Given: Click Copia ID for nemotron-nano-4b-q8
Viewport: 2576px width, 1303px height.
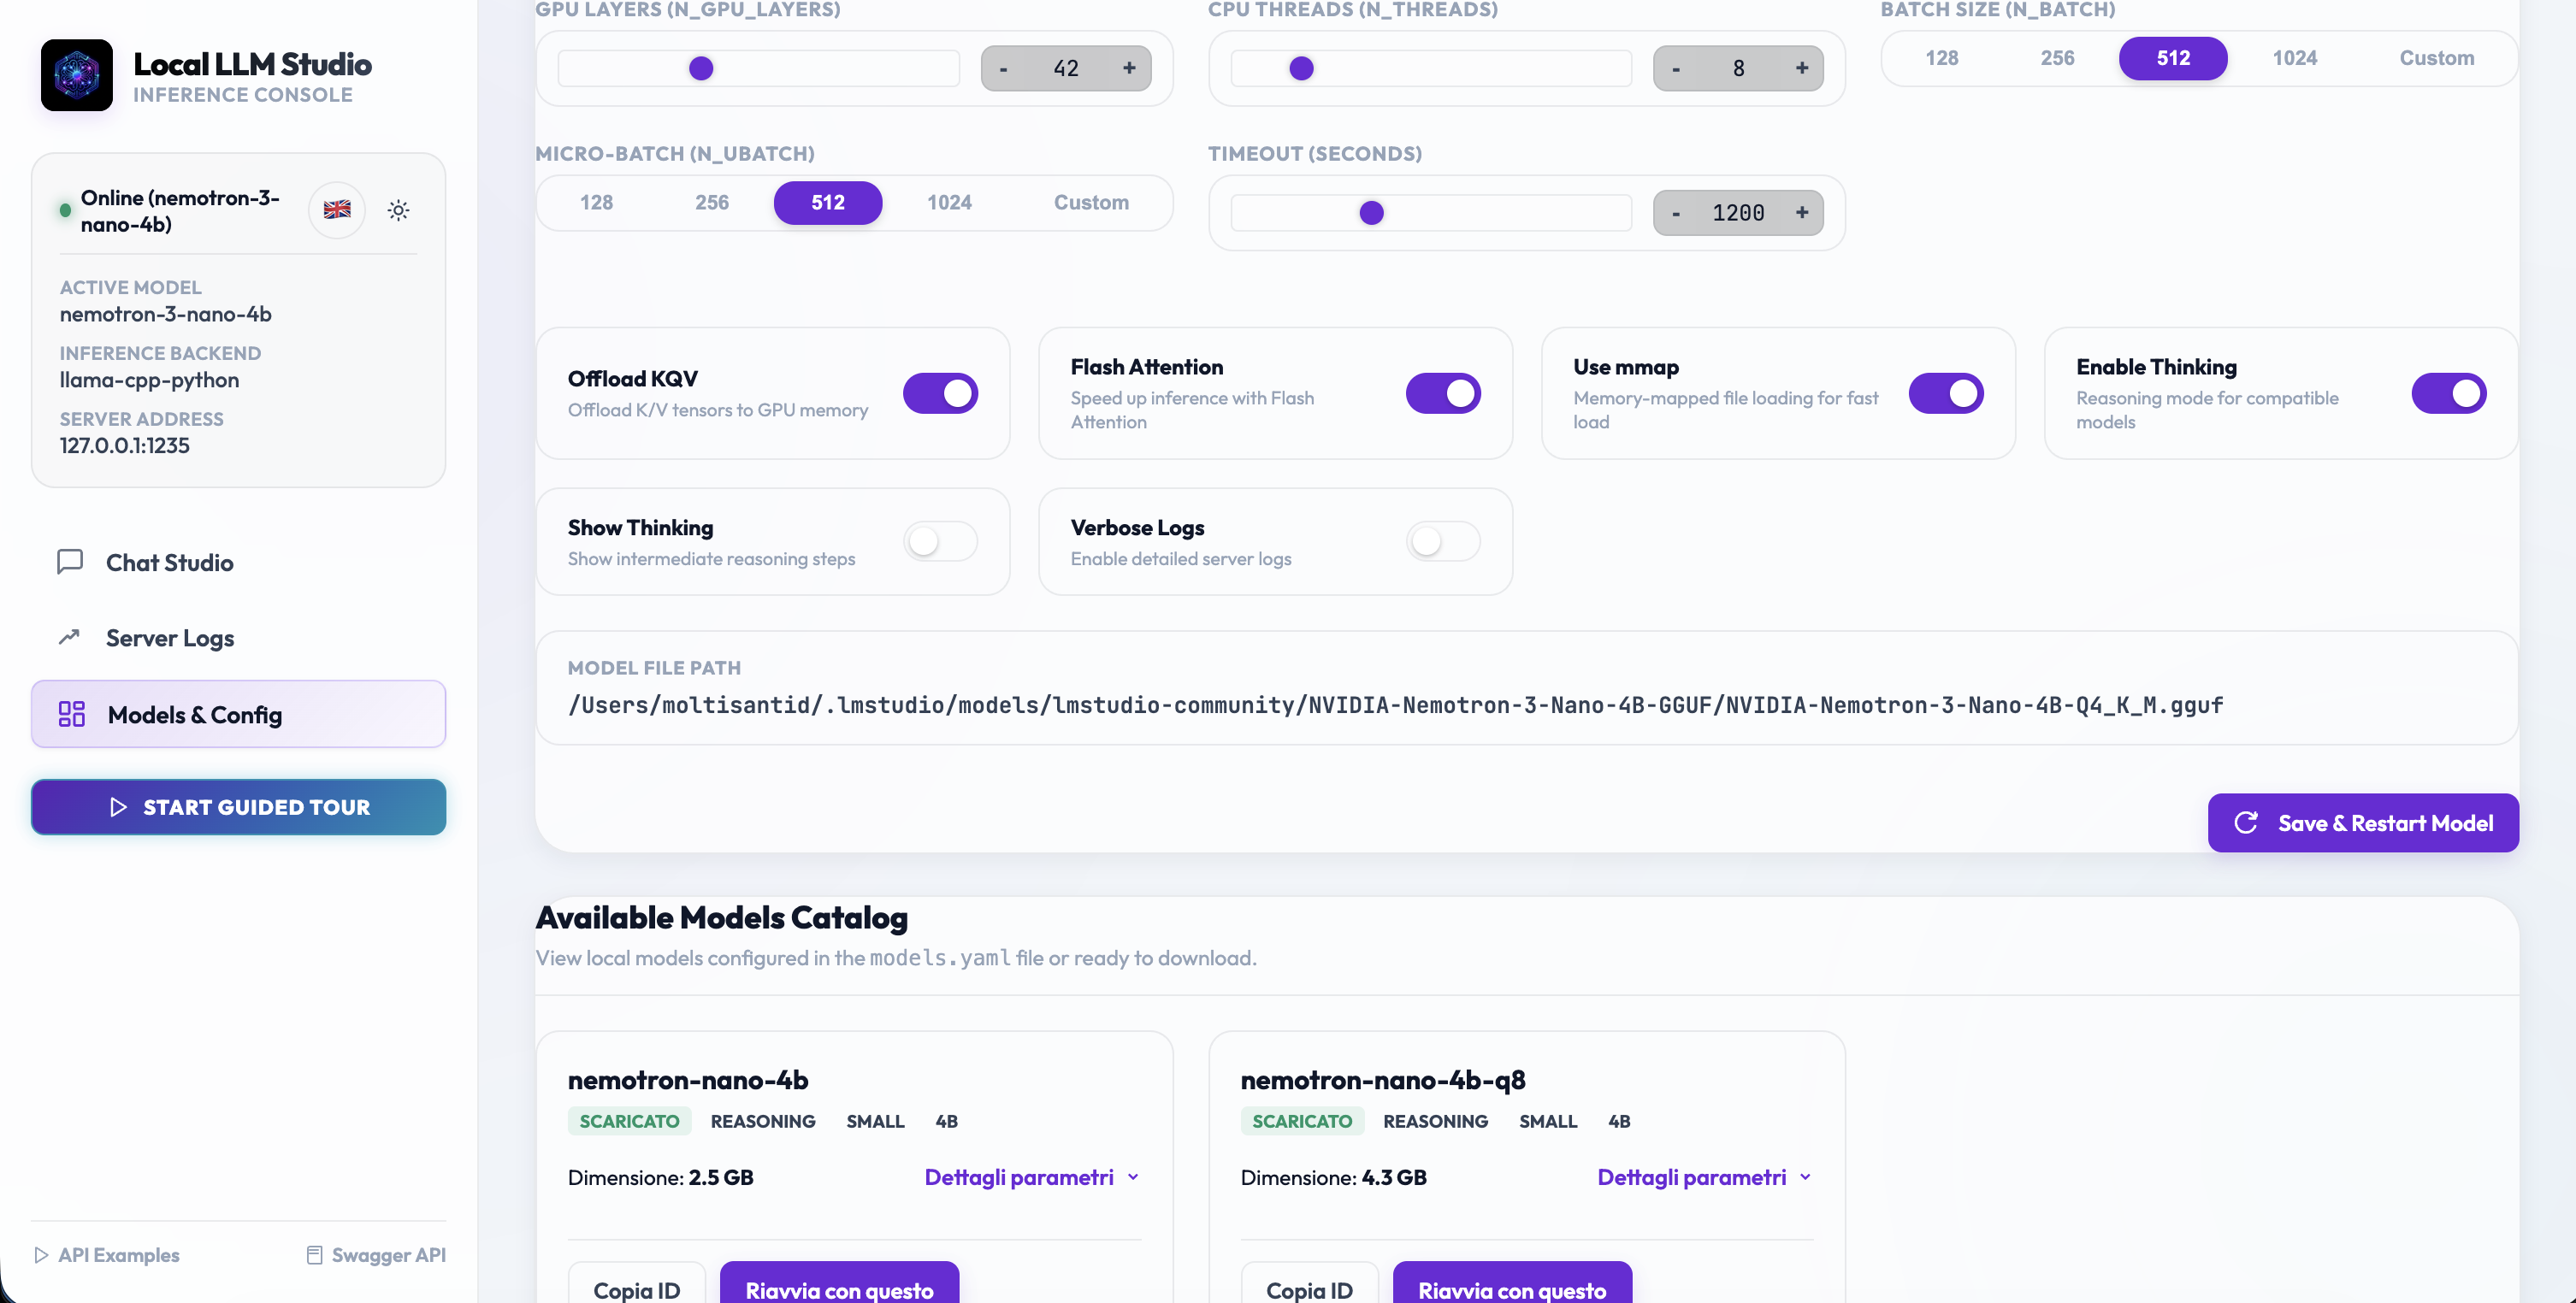Looking at the screenshot, I should pyautogui.click(x=1309, y=1284).
